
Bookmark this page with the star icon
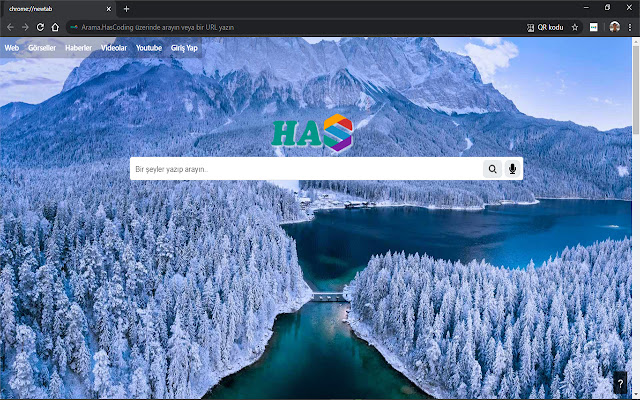pyautogui.click(x=575, y=27)
